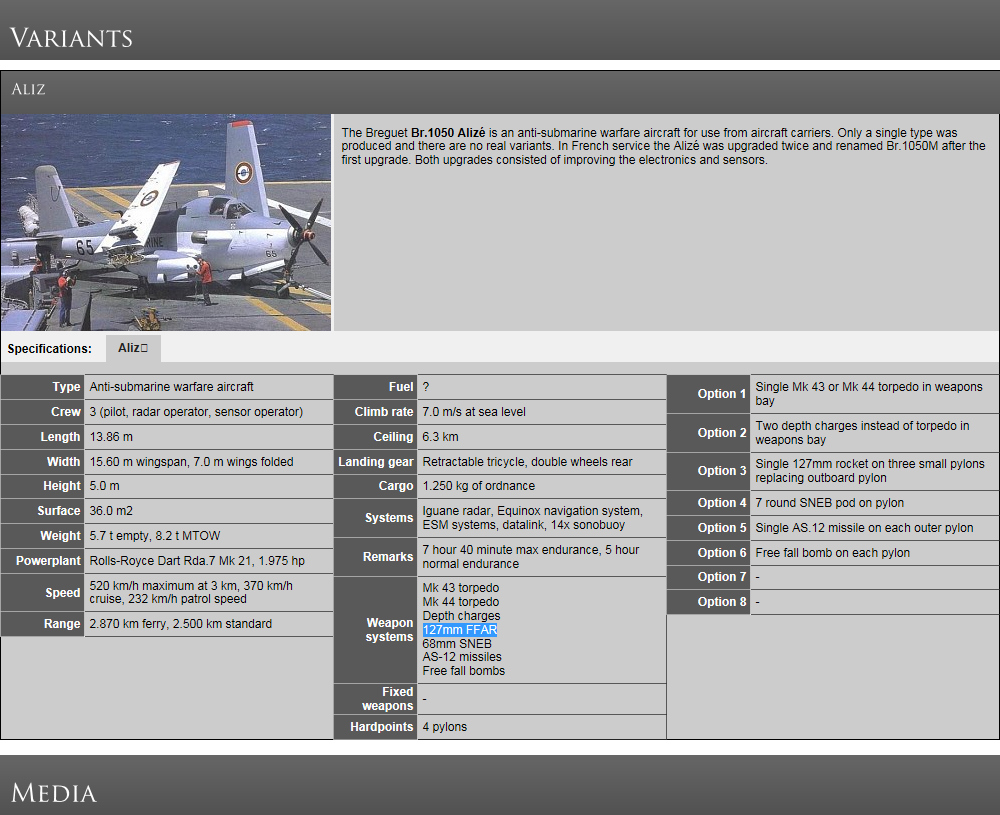Click the 36.0 m2 surface value
Viewport: 1000px width, 815px height.
(x=111, y=511)
